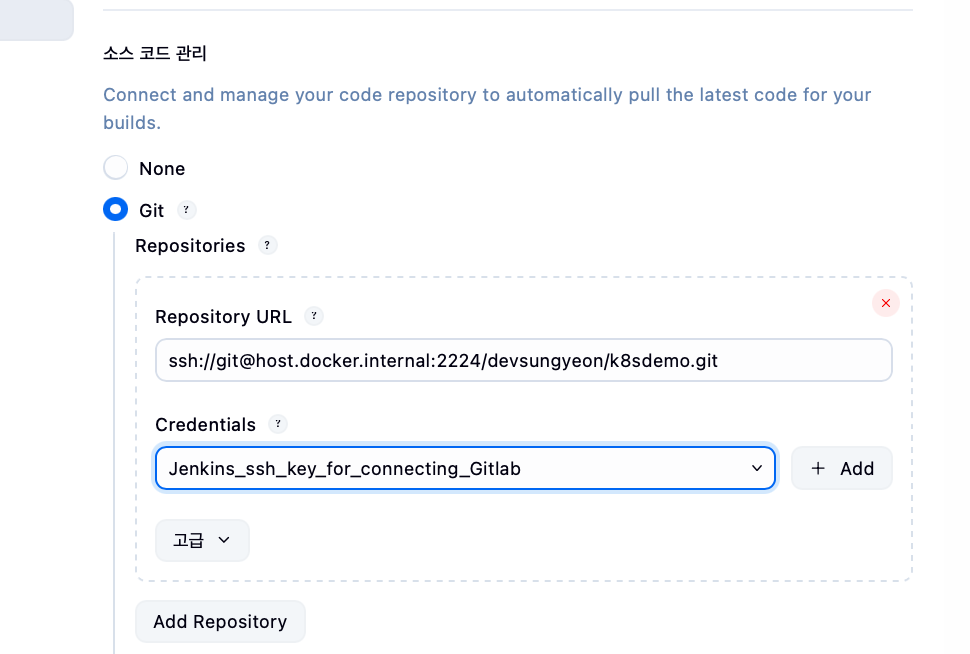The image size is (970, 654).
Task: Open the Credentials help question mark
Action: tap(279, 424)
